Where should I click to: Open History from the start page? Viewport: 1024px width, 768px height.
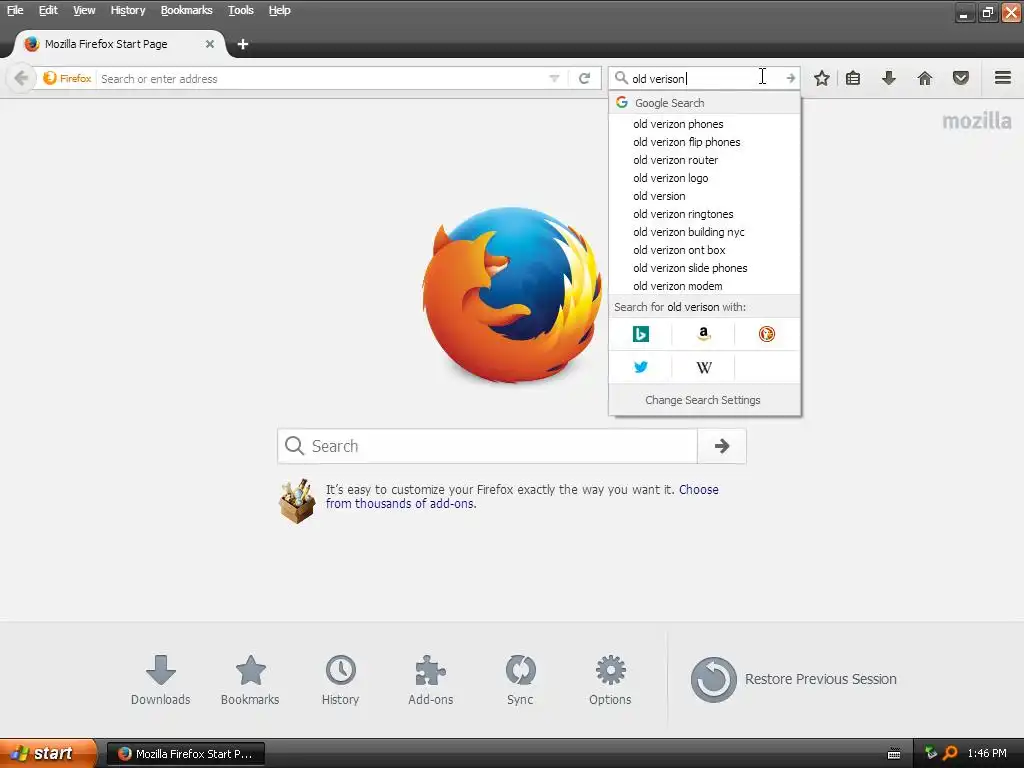tap(340, 680)
